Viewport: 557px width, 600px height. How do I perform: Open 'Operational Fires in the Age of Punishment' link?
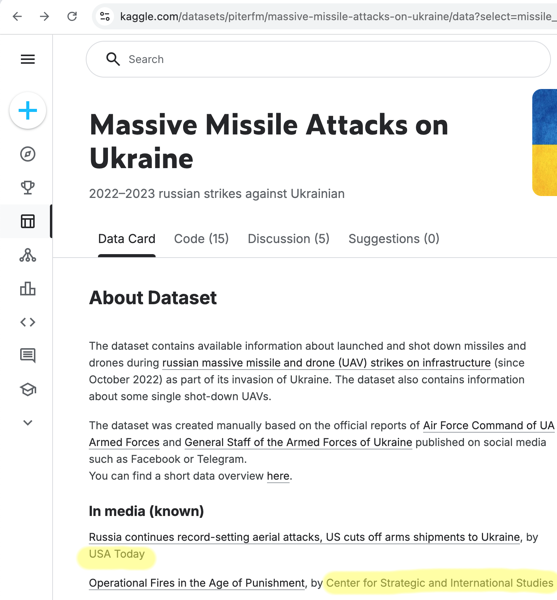(197, 583)
